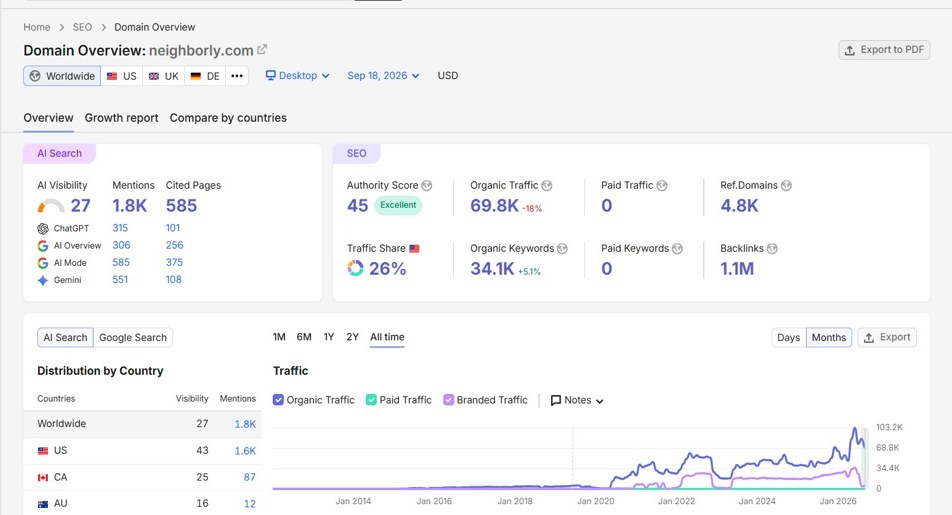Open the Desktop device dropdown
Viewport: 952px width, 515px height.
tap(298, 76)
